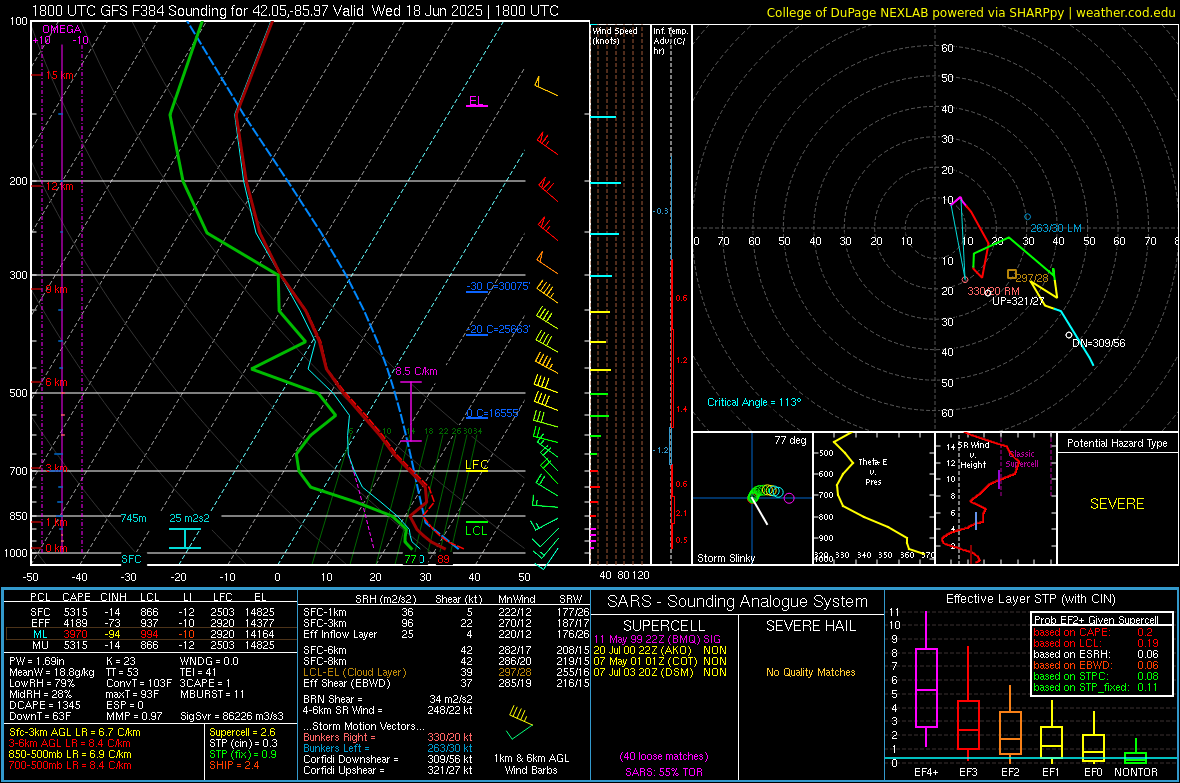Click the 'SARS: 55% TOR' text
The height and width of the screenshot is (783, 1180).
coord(664,772)
